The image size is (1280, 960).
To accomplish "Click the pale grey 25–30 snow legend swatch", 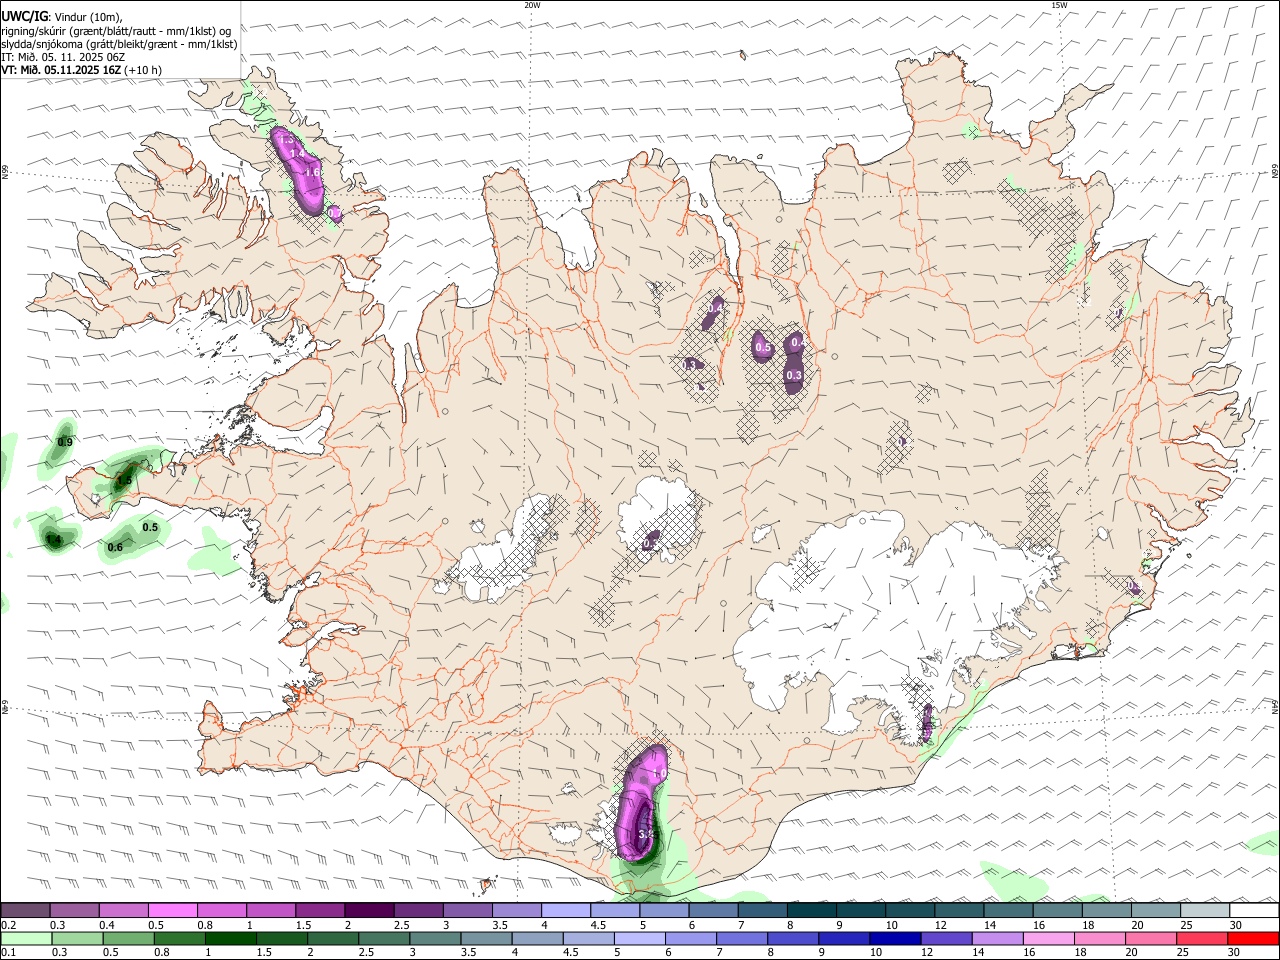I will pyautogui.click(x=1205, y=910).
